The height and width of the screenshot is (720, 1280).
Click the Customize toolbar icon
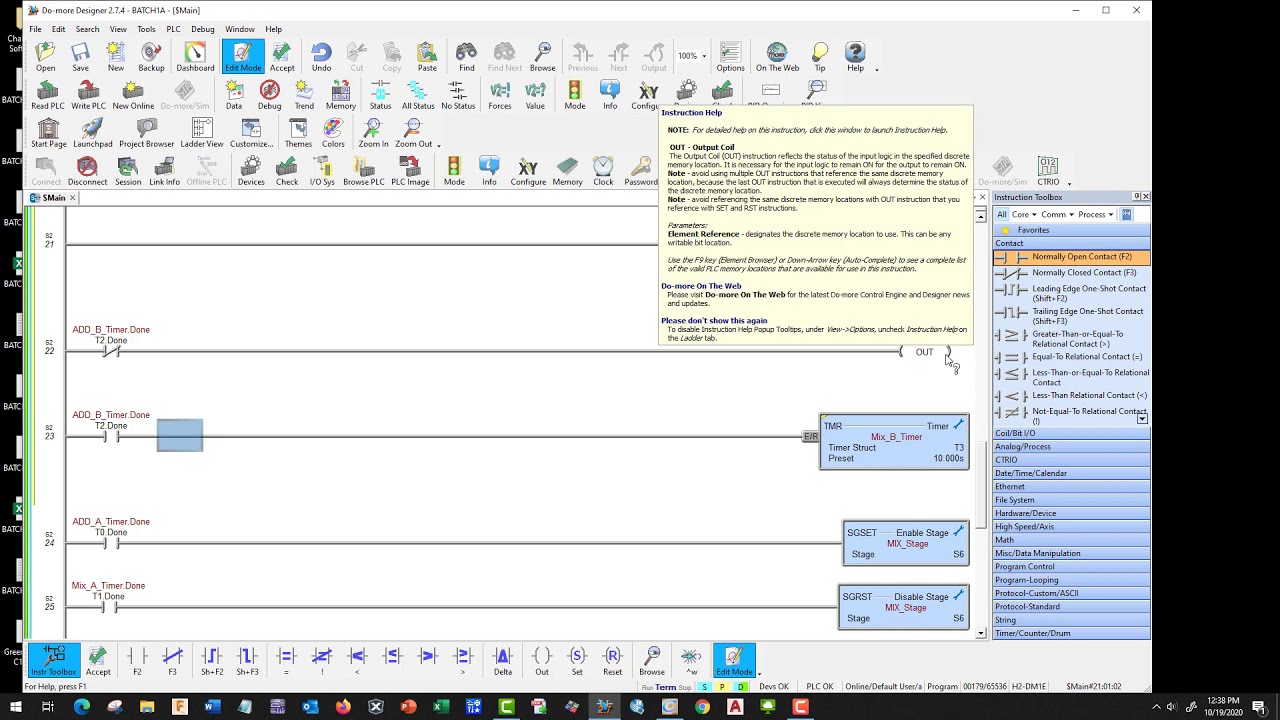pos(251,134)
